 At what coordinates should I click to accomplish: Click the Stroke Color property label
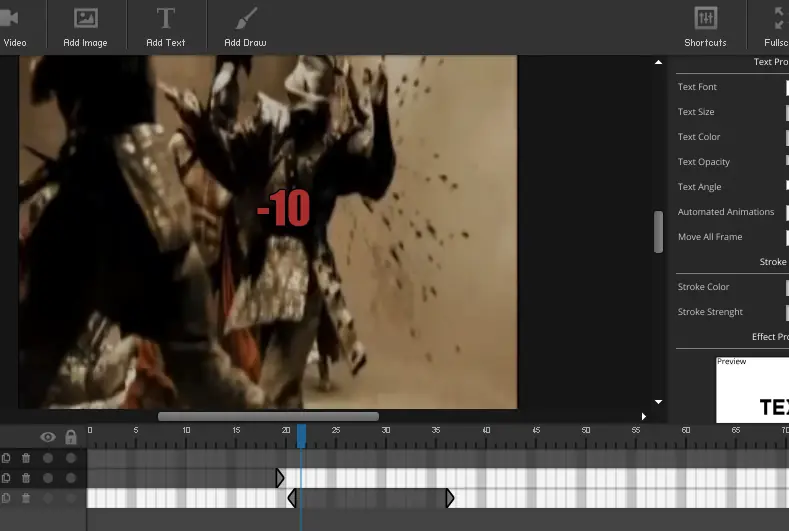pyautogui.click(x=703, y=287)
